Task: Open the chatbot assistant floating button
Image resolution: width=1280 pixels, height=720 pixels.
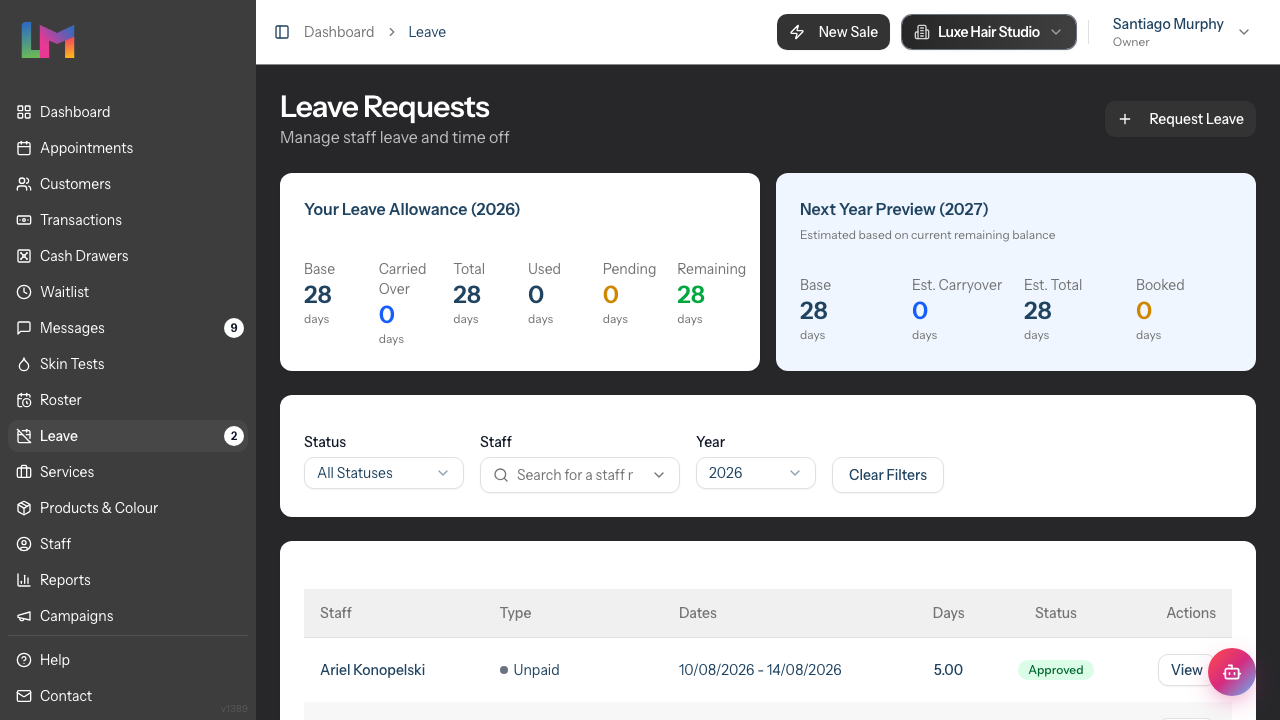Action: pos(1232,672)
